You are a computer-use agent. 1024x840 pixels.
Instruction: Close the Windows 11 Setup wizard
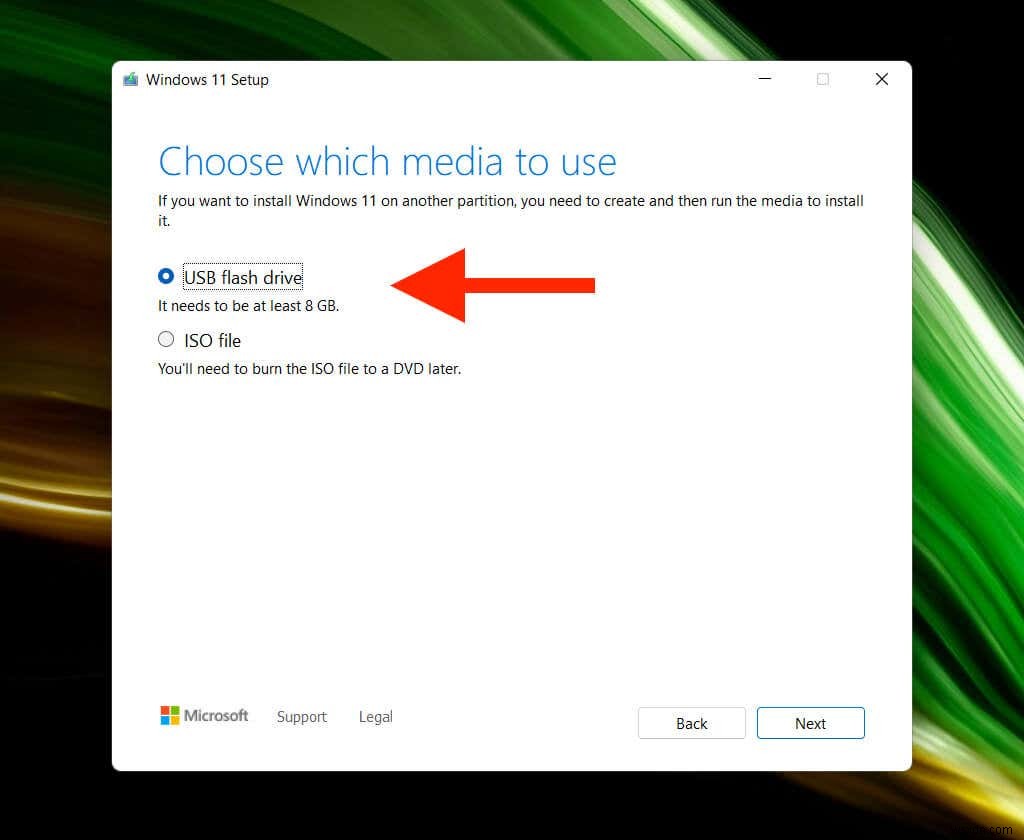coord(881,79)
